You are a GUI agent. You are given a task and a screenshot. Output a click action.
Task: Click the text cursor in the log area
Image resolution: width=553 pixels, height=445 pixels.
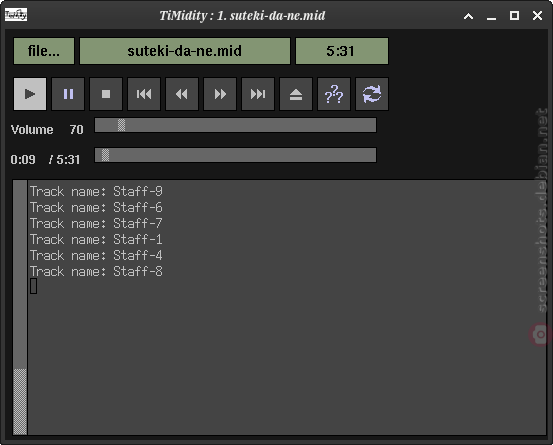(x=34, y=286)
